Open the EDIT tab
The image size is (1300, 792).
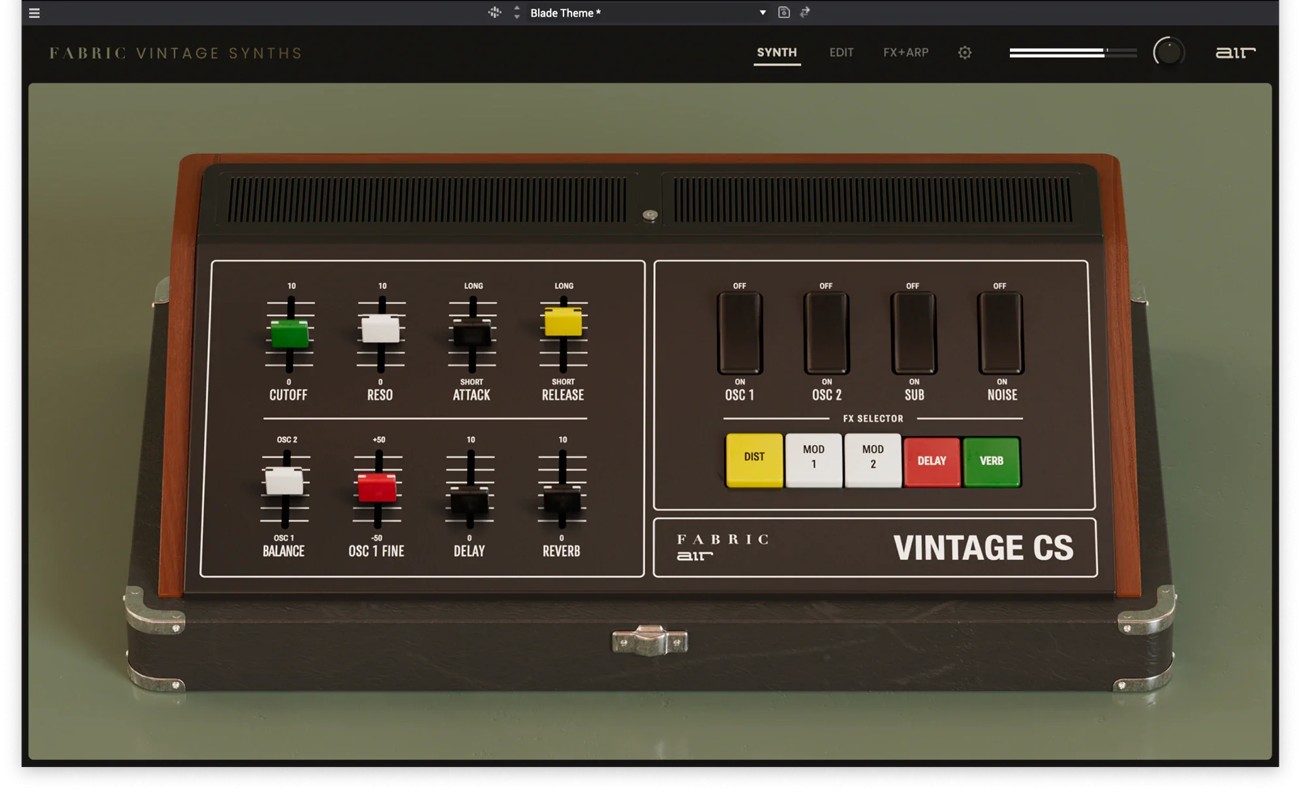click(x=842, y=53)
